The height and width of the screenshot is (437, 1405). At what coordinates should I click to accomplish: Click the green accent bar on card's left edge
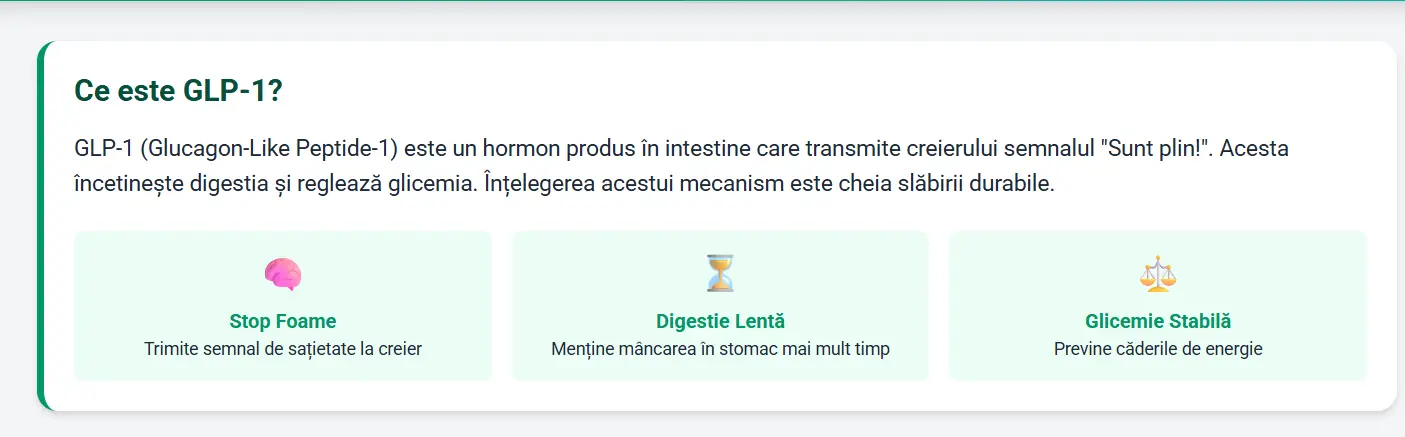41,226
